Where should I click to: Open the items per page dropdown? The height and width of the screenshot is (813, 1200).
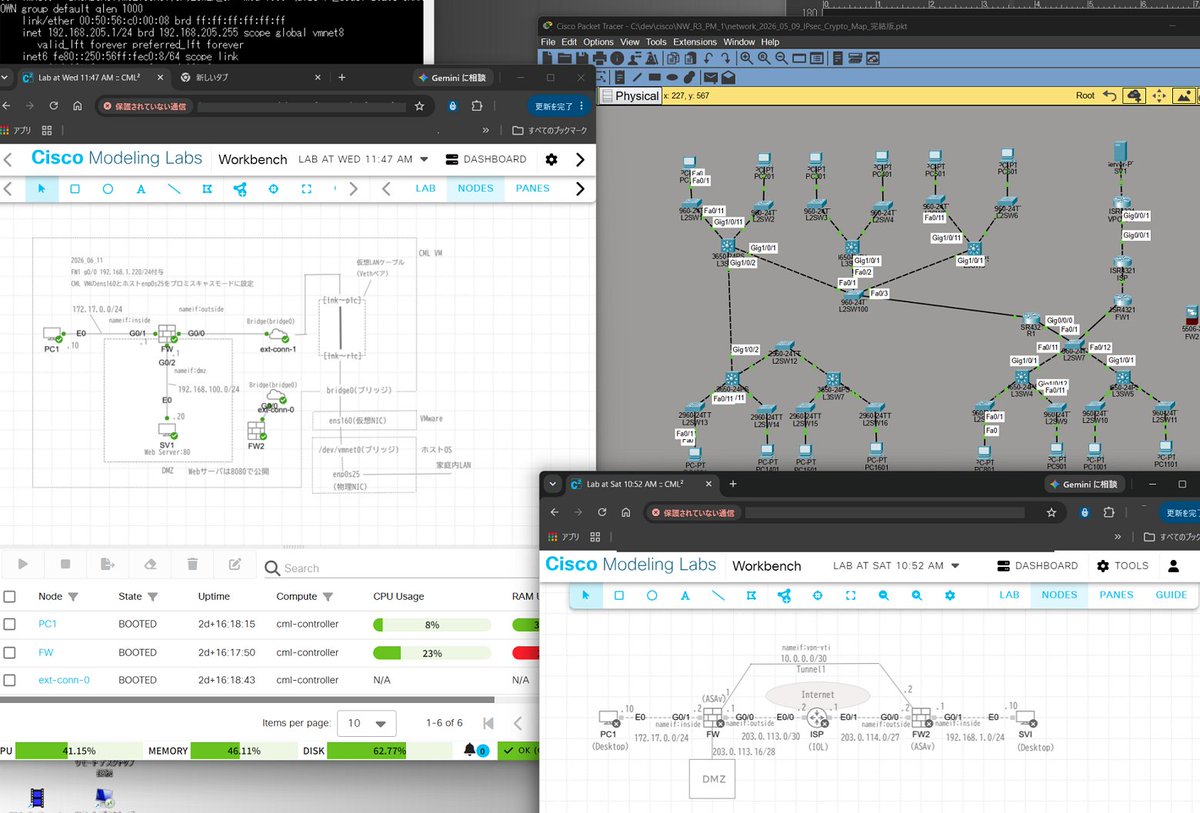point(365,722)
